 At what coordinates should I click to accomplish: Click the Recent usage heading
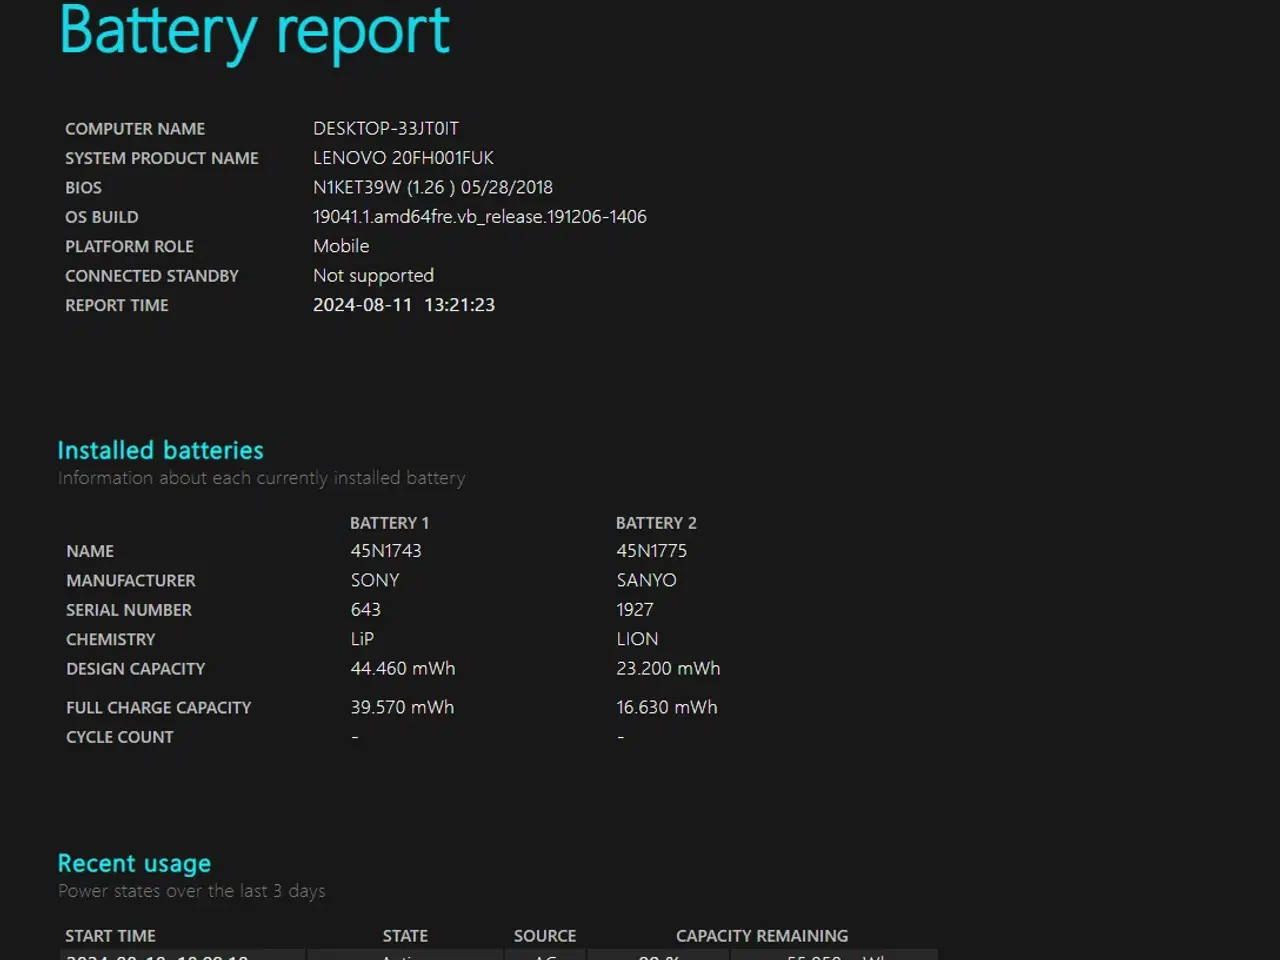pos(134,863)
